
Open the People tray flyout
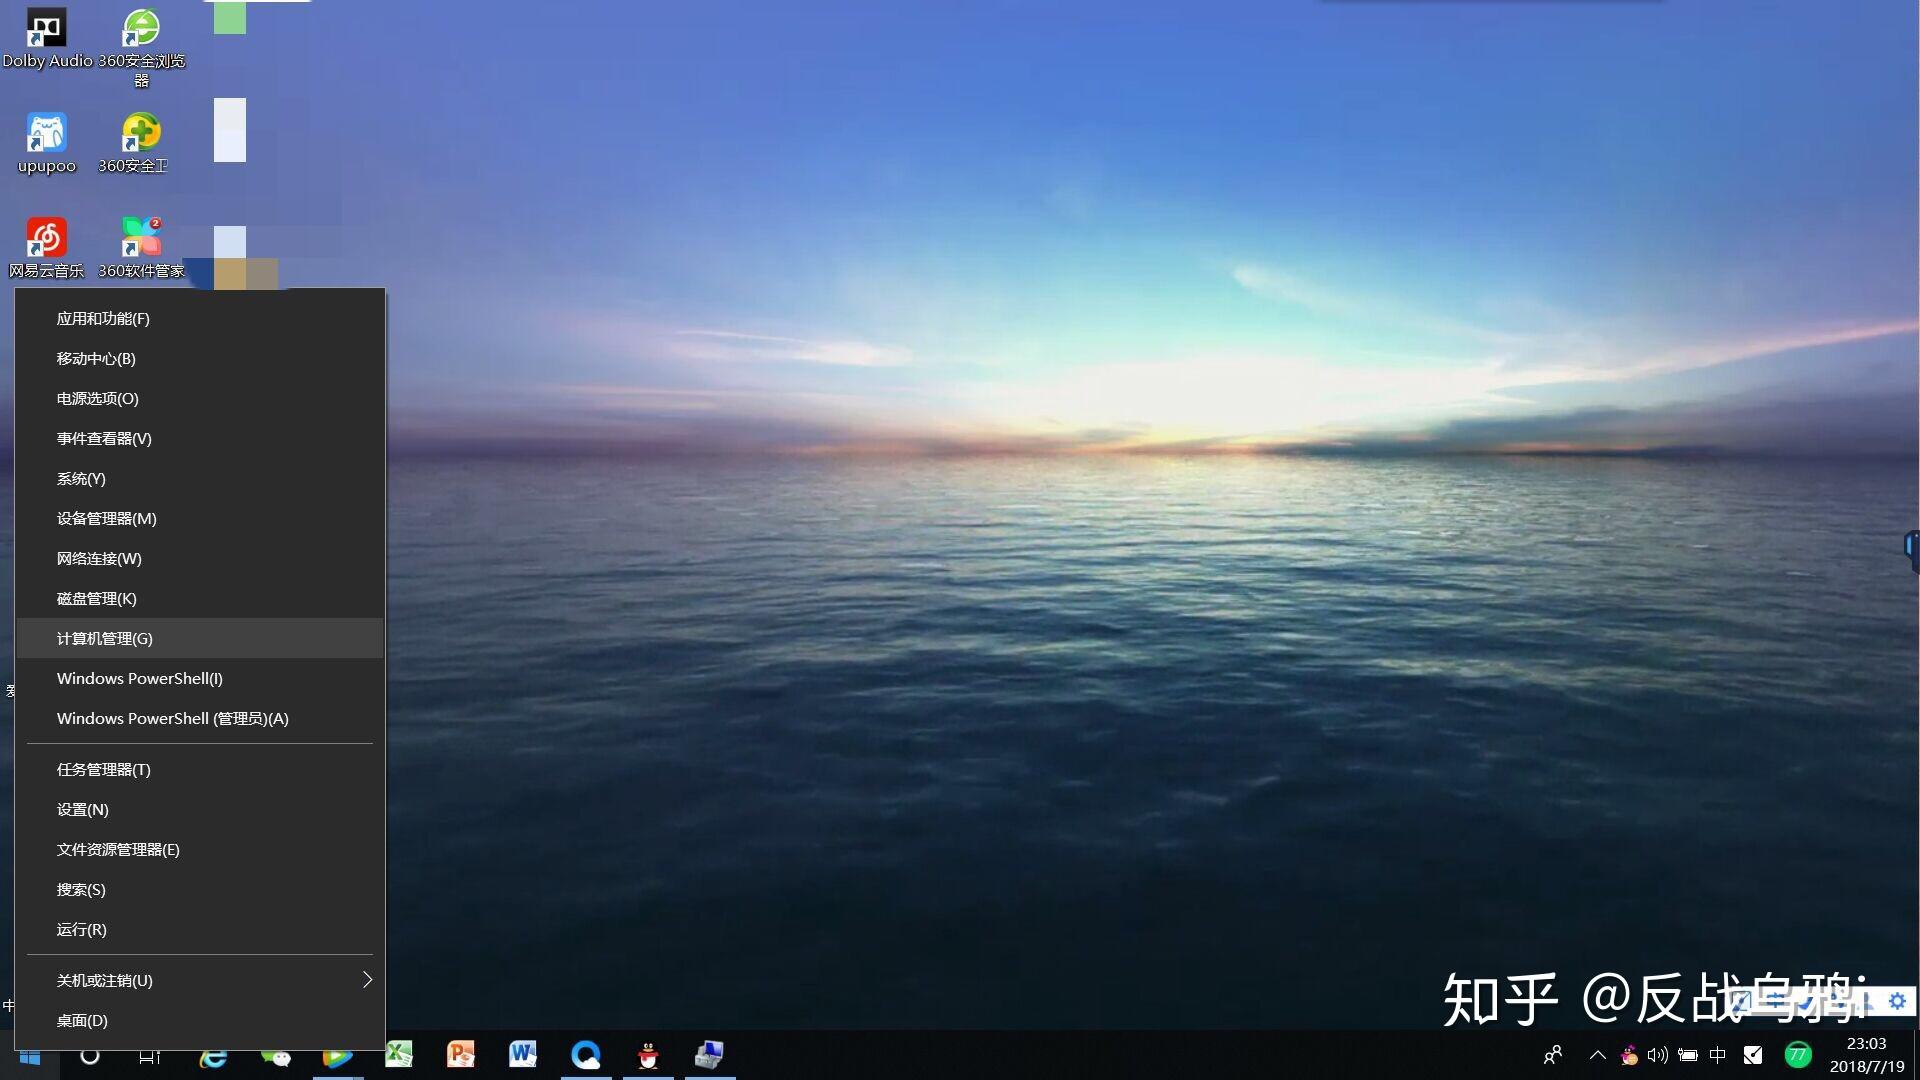coord(1553,1055)
